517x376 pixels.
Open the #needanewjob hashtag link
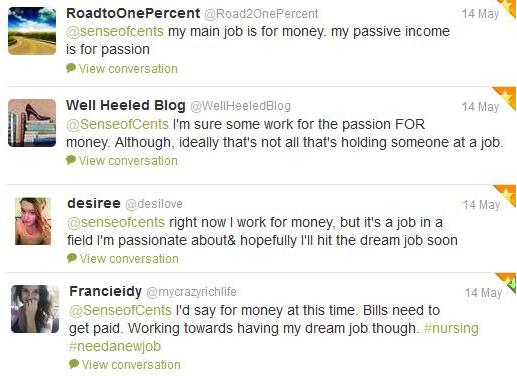115,346
